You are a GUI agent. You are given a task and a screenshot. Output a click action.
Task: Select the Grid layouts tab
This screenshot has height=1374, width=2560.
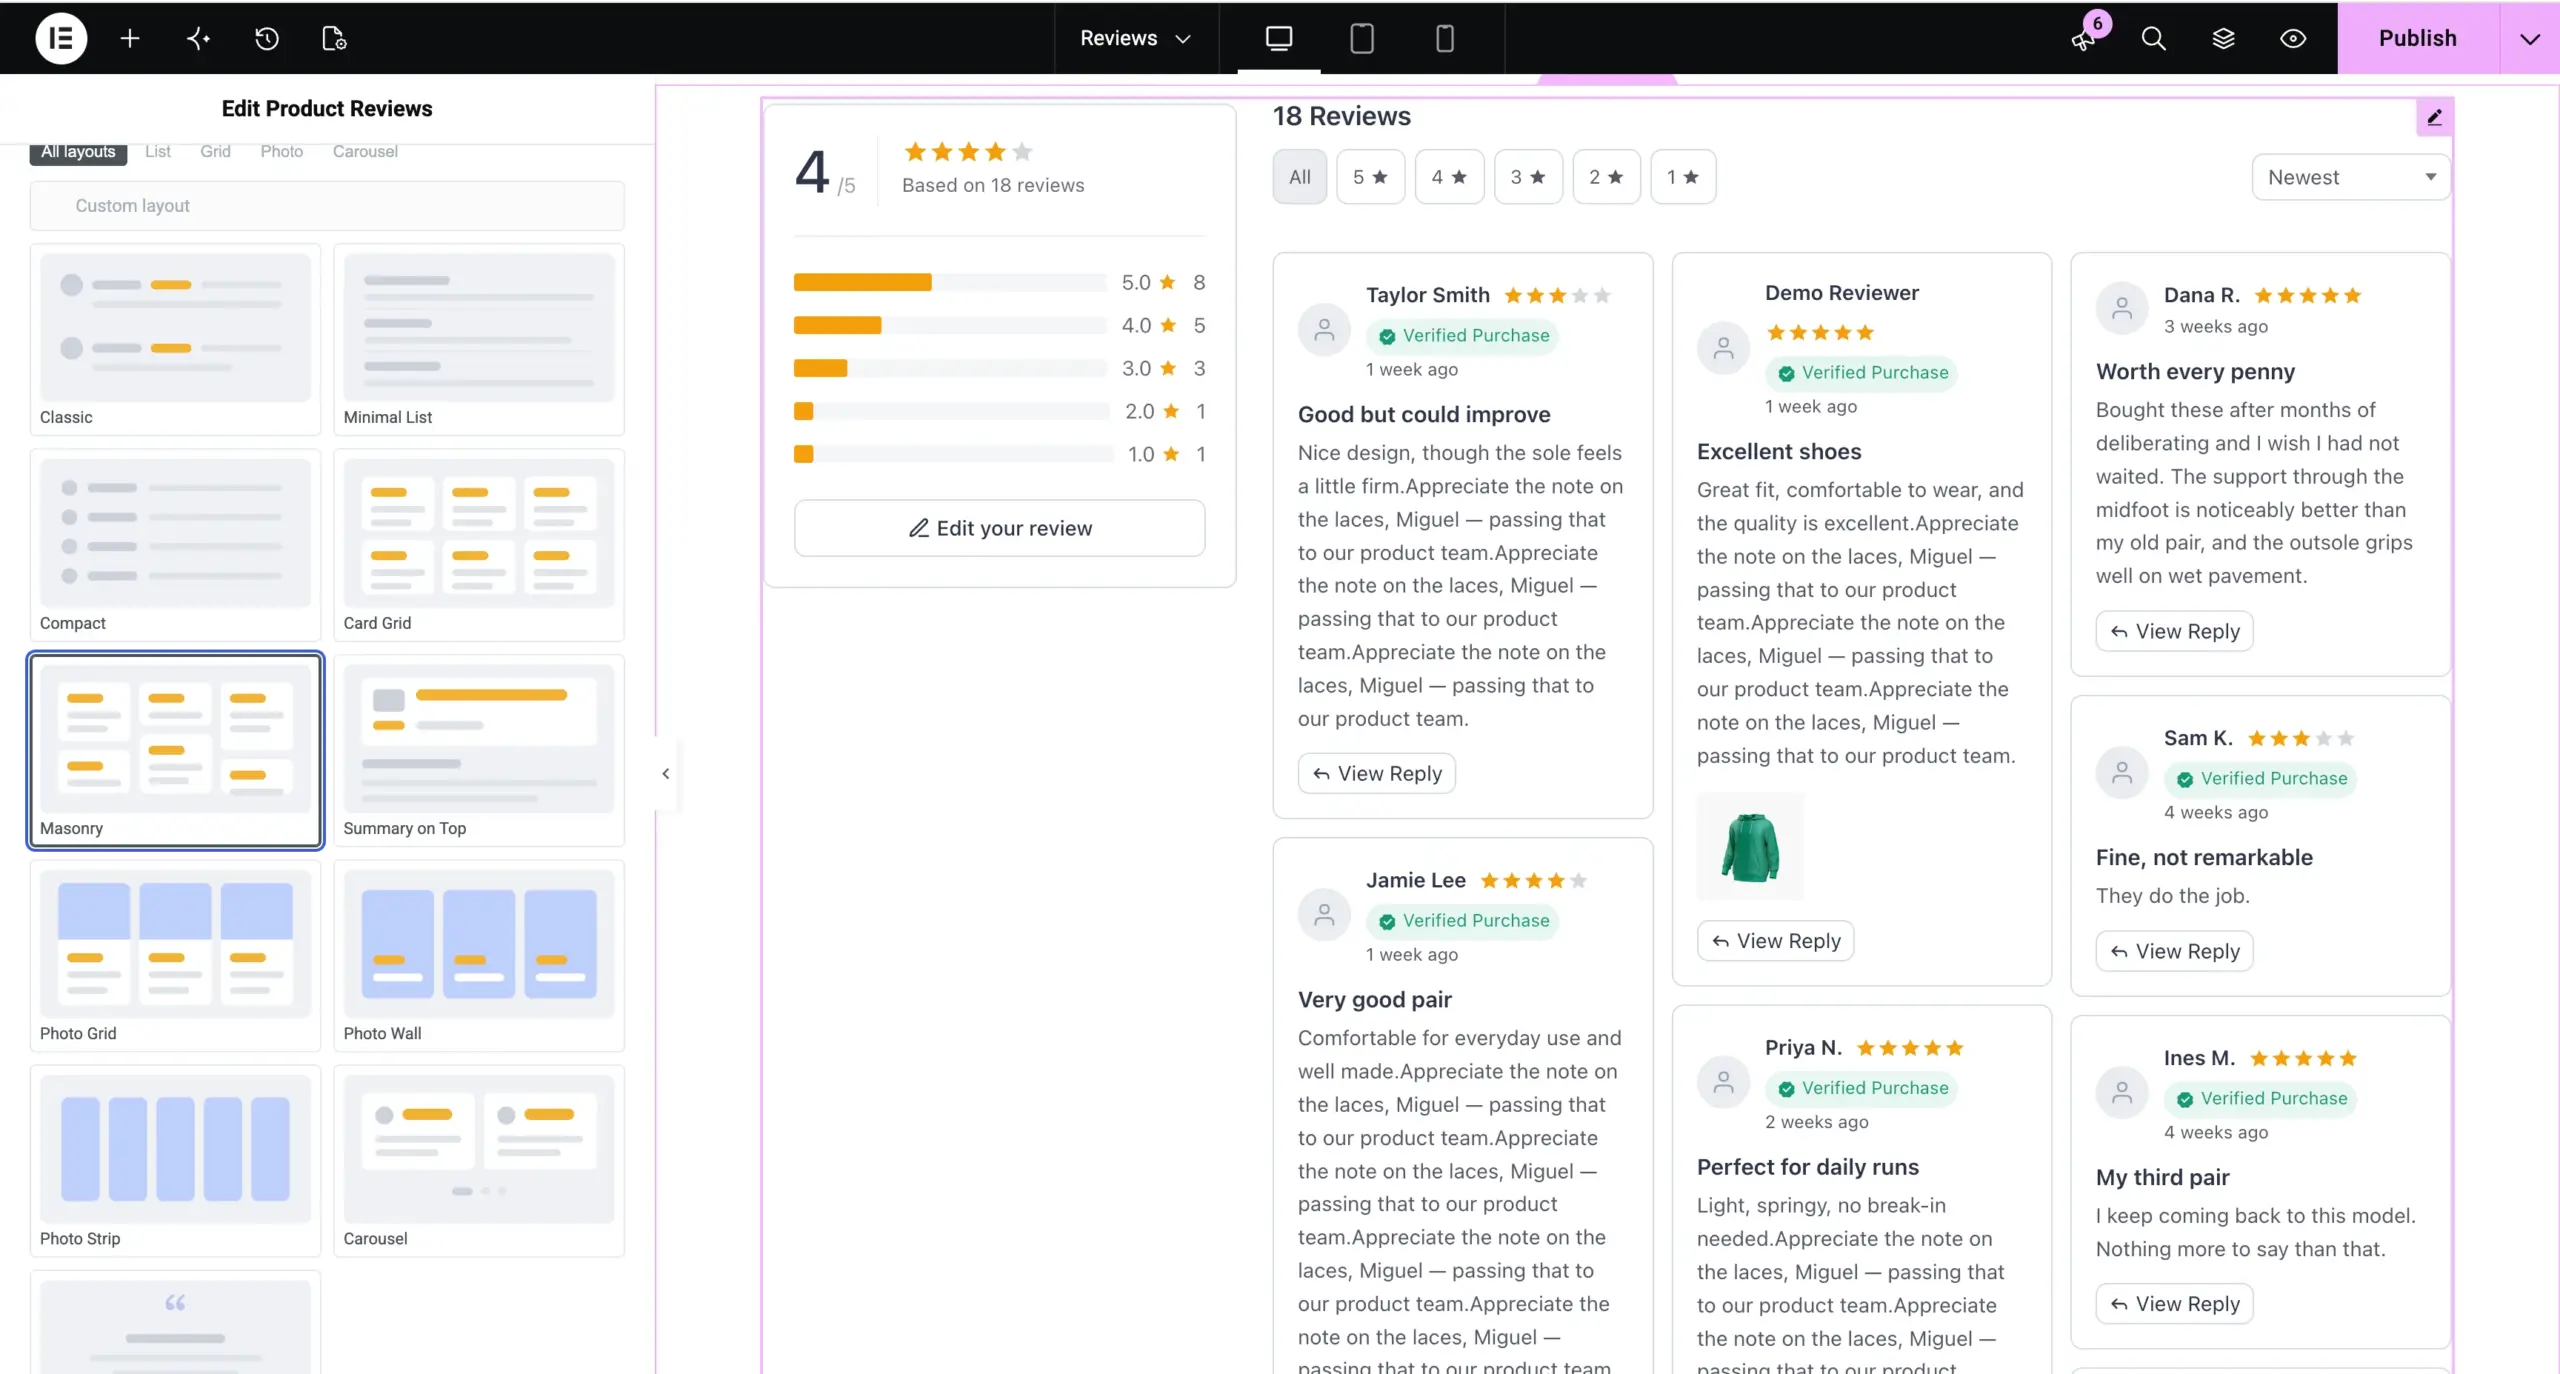215,152
